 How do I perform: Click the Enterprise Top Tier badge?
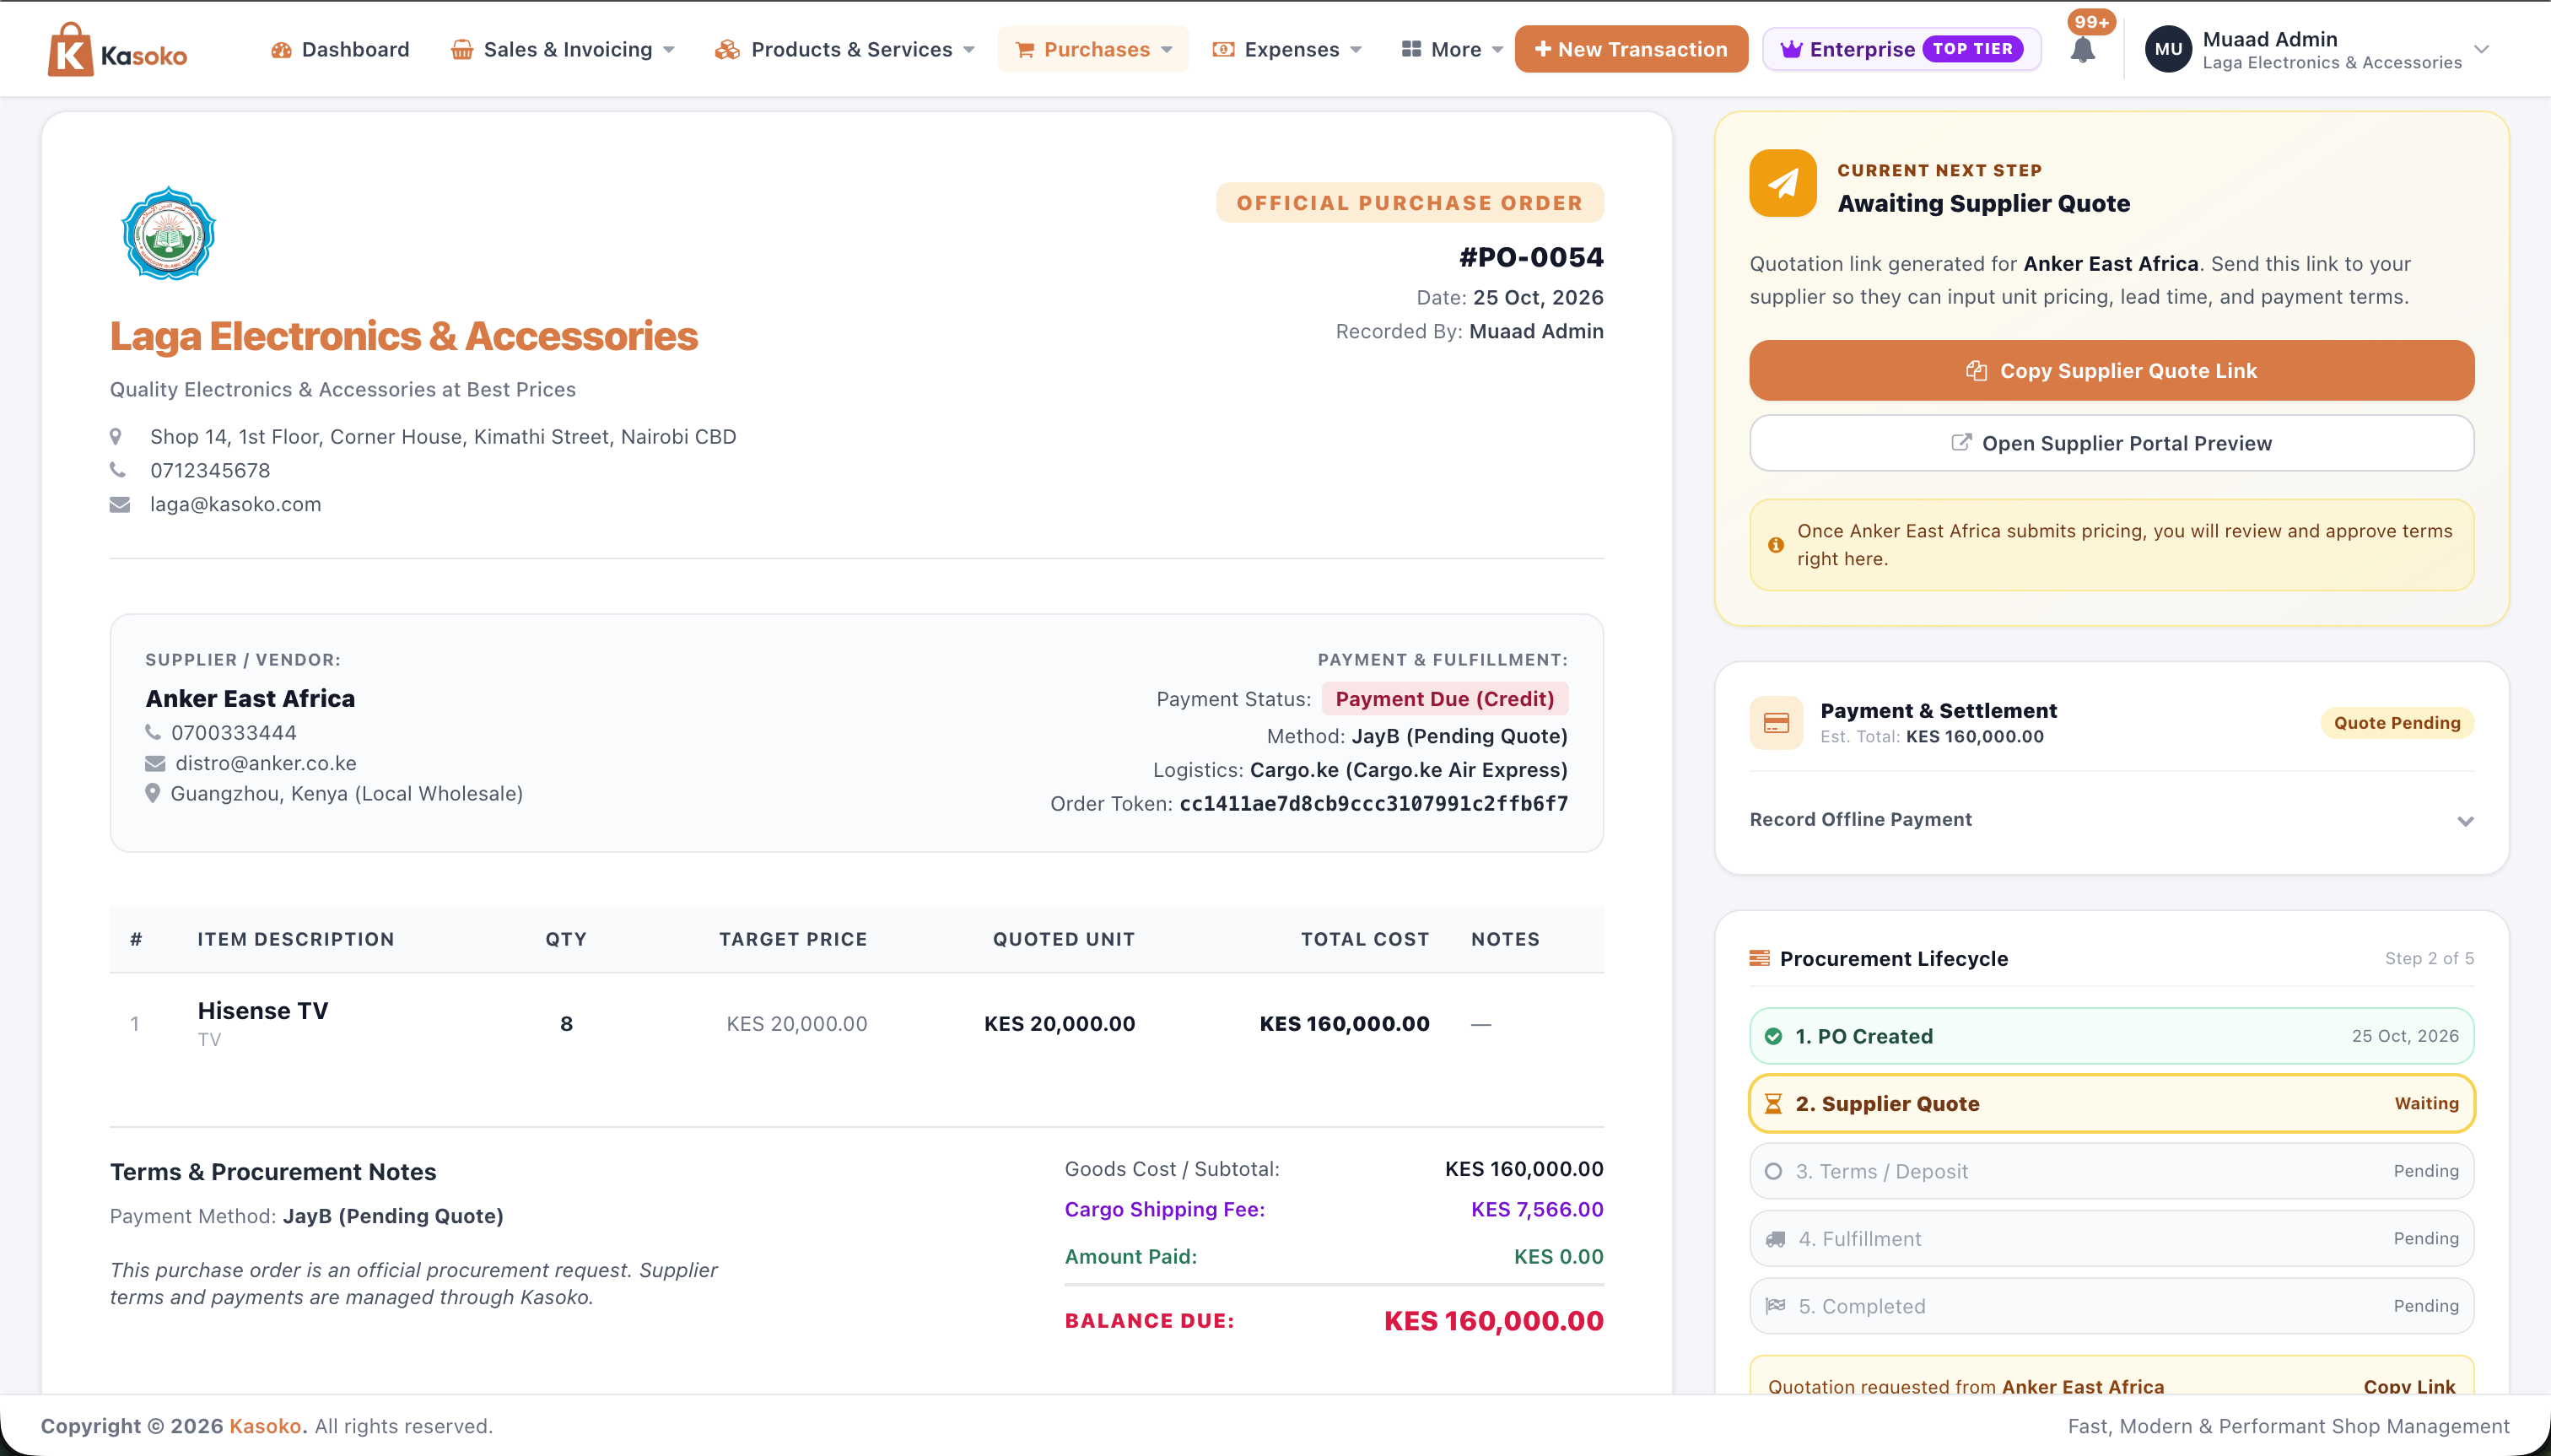(1901, 49)
